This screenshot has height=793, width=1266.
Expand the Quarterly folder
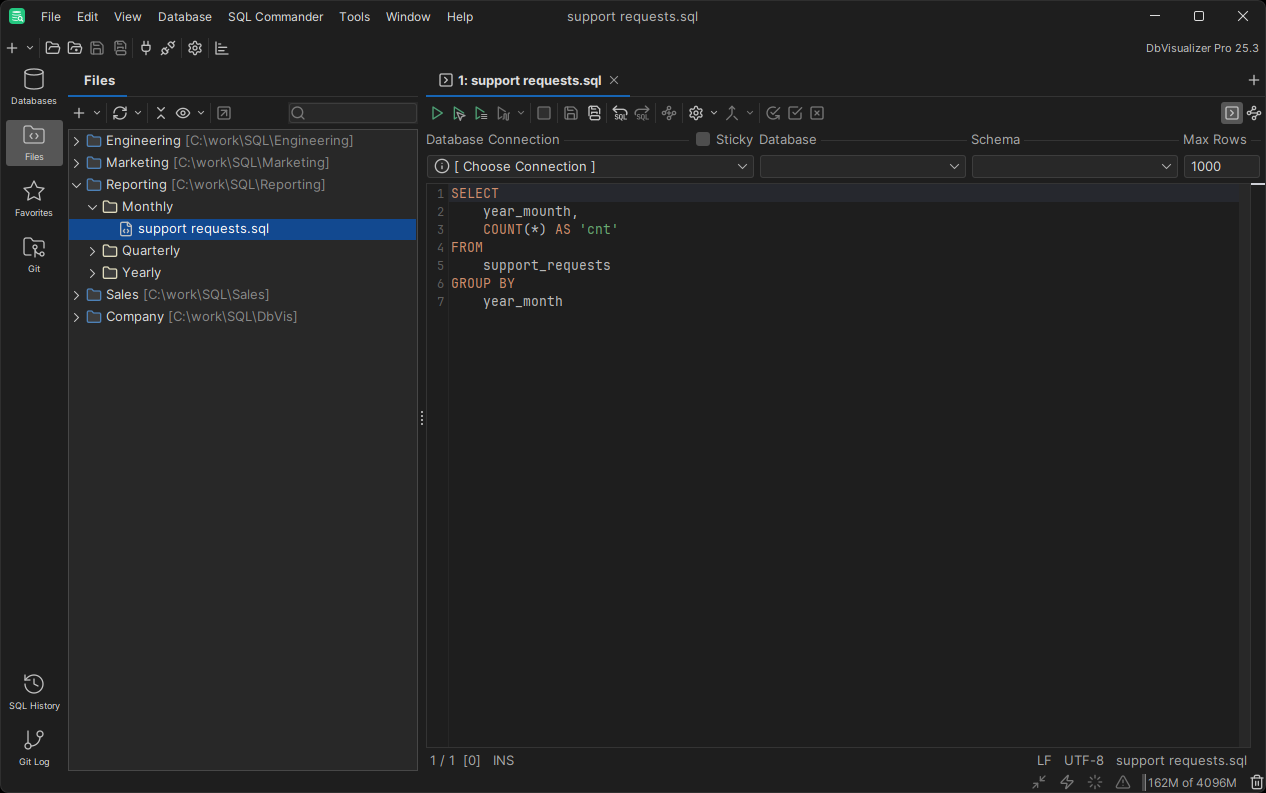[92, 250]
